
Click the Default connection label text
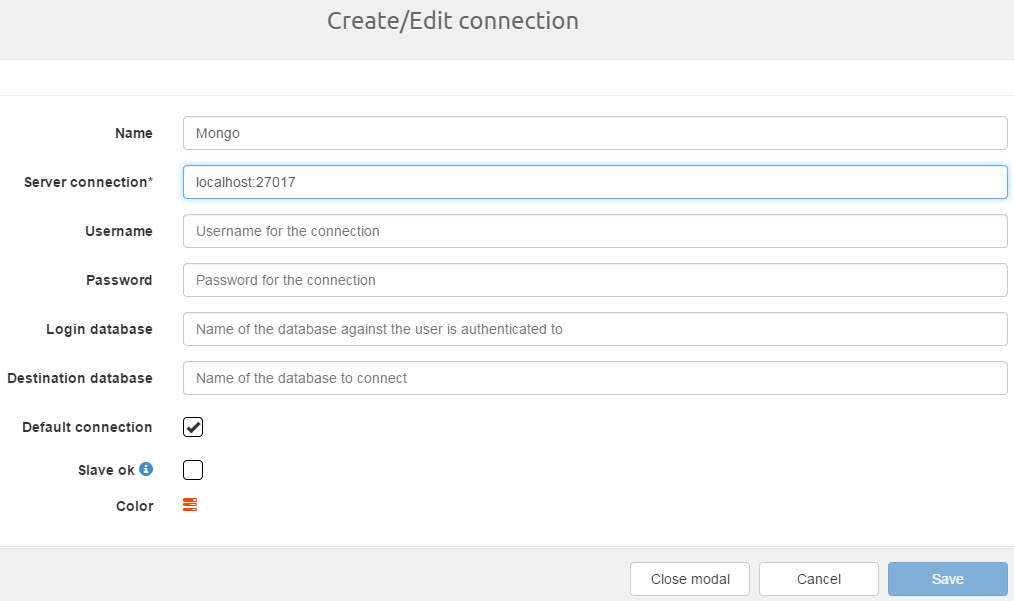87,427
